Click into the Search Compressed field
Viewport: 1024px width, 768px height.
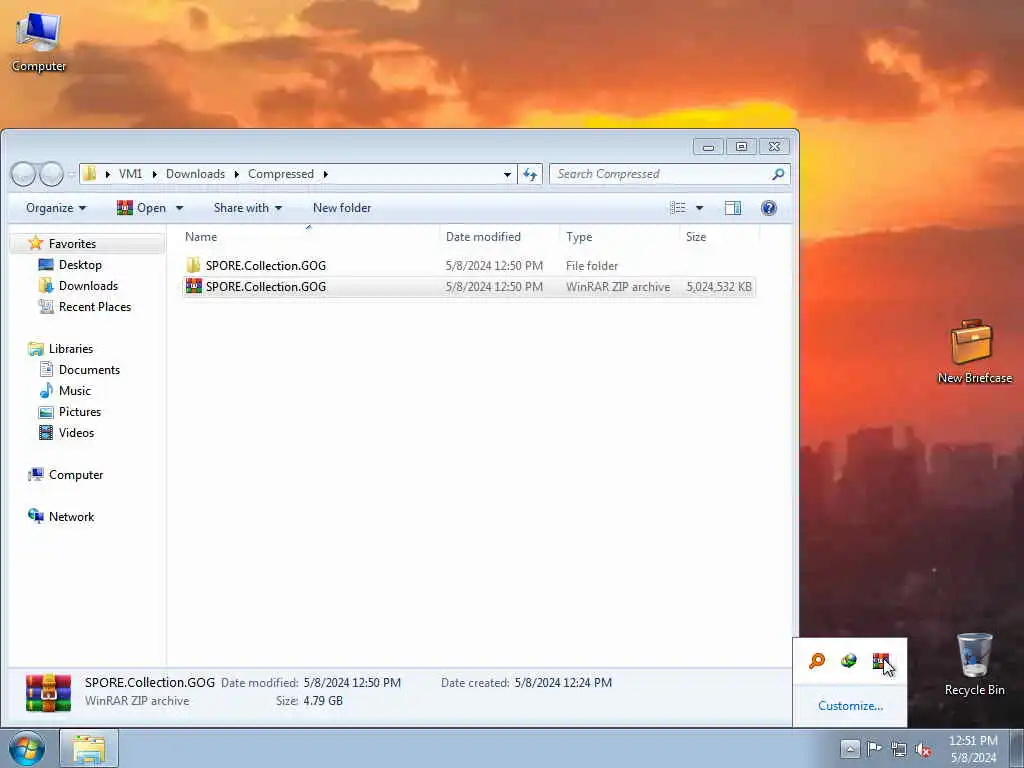point(660,174)
